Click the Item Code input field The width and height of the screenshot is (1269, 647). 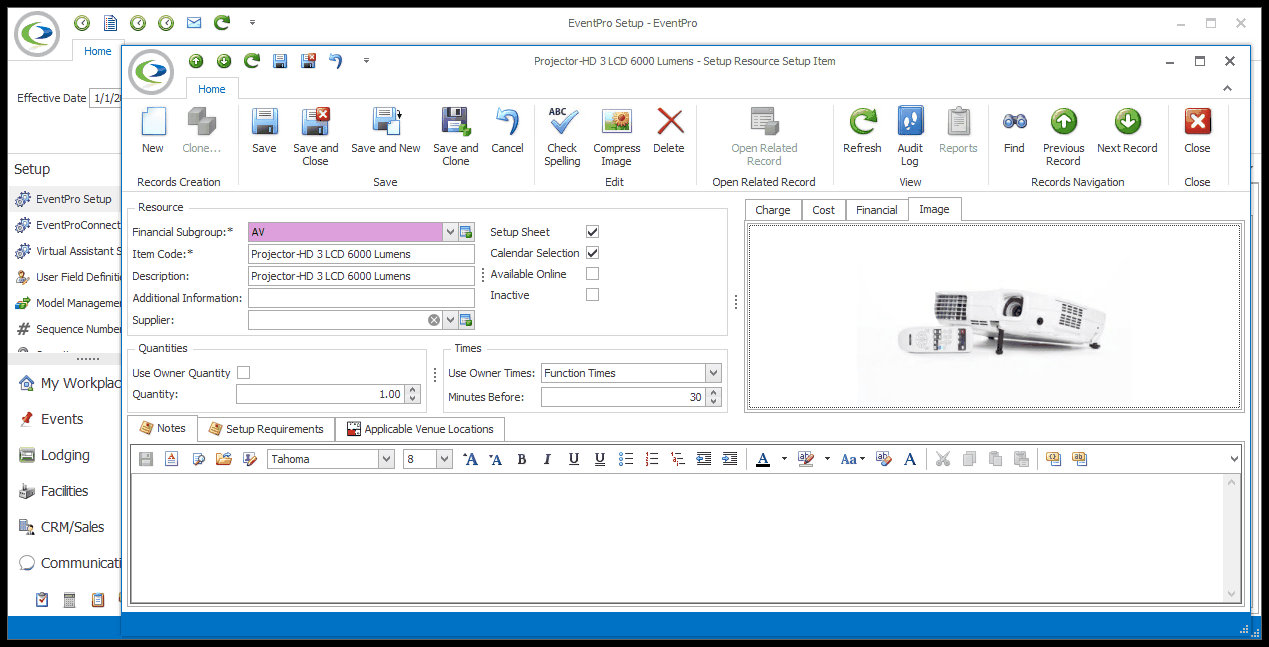pos(361,254)
